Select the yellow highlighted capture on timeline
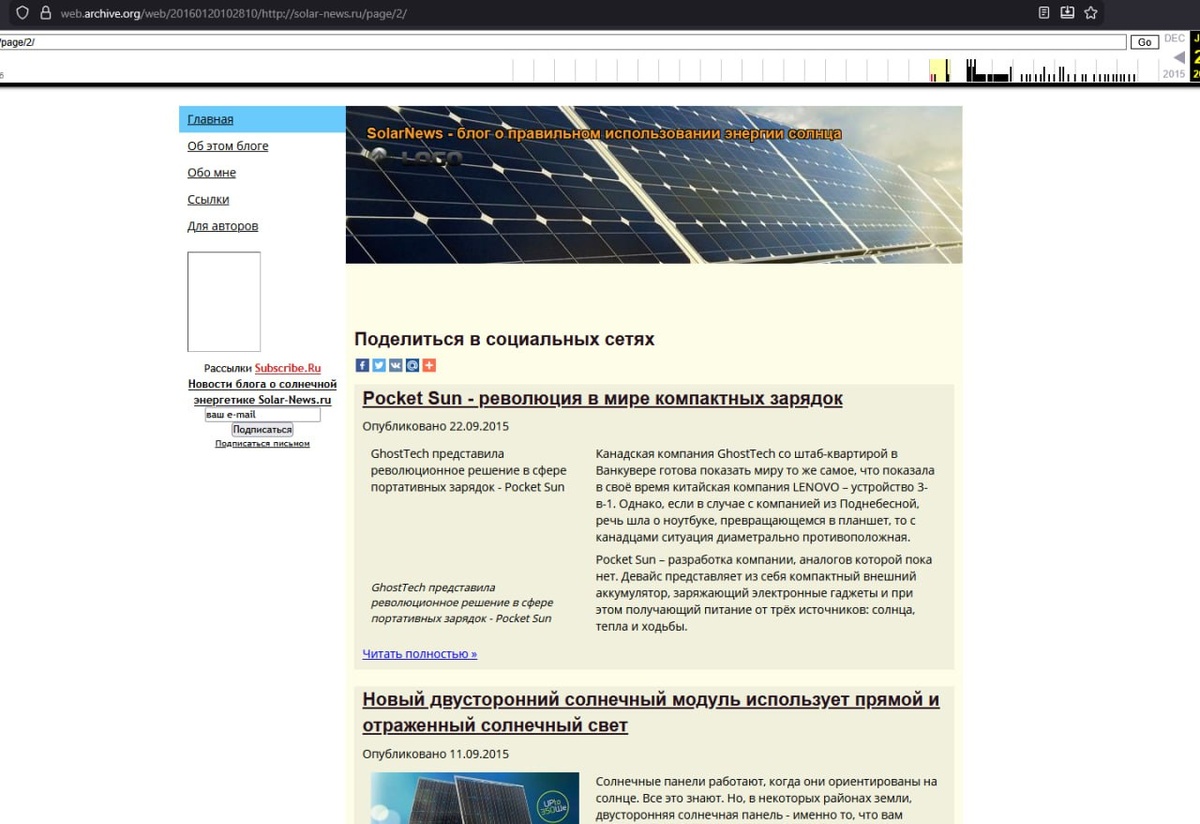 click(939, 71)
